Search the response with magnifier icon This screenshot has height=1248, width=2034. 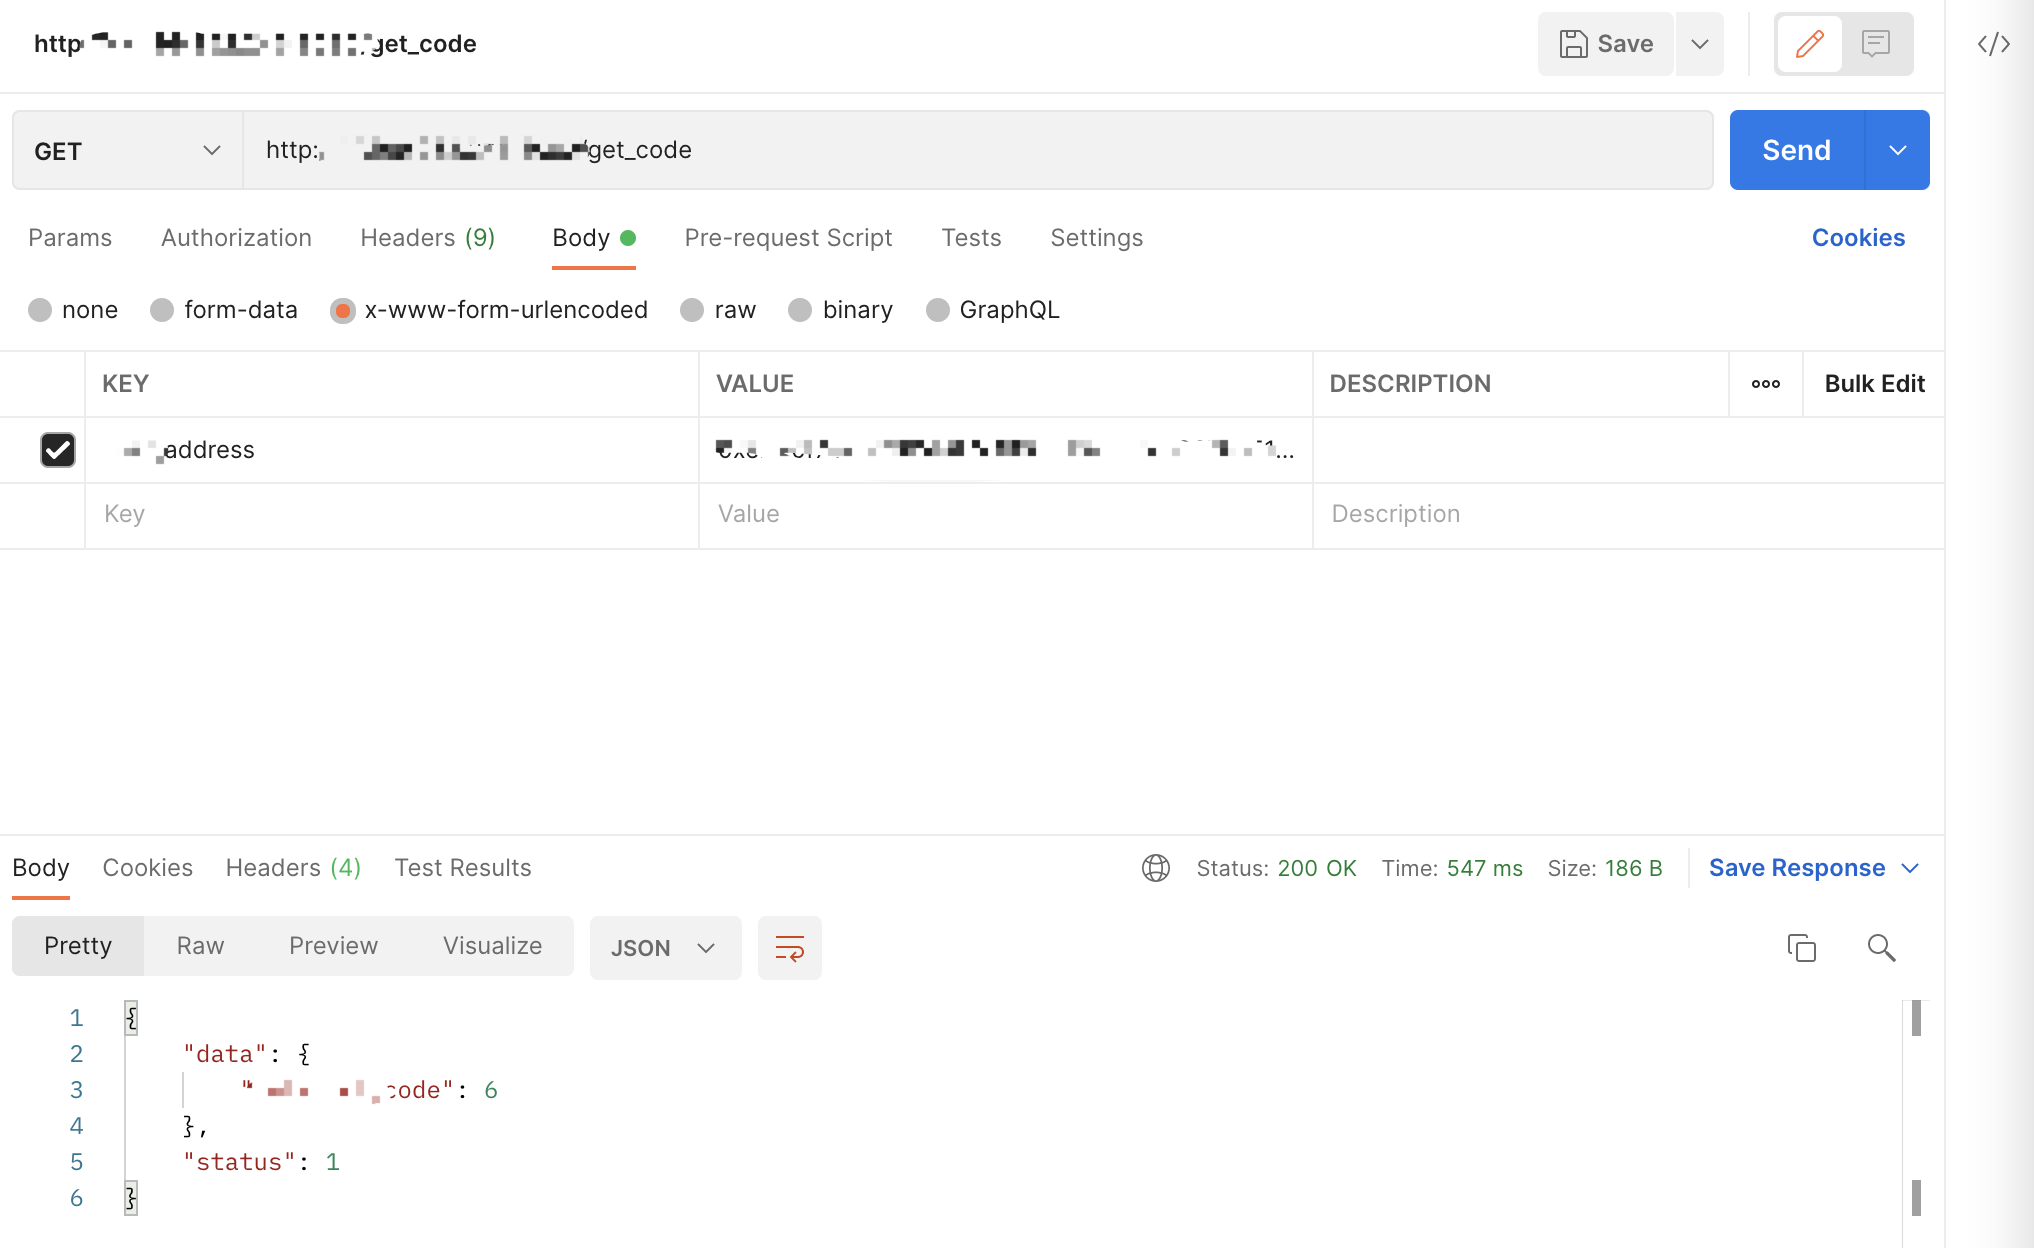click(x=1881, y=947)
